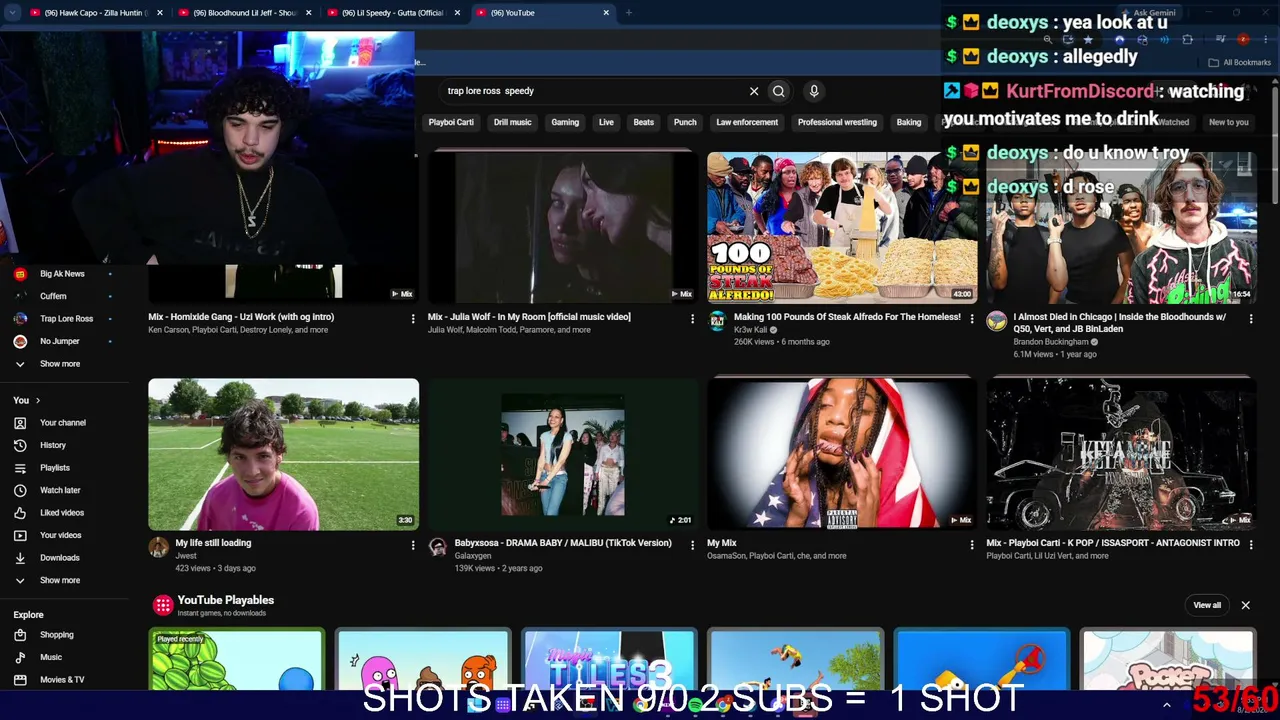The image size is (1280, 720).
Task: Play the 100 Pounds of Steak Alfredo thumbnail
Action: tap(842, 227)
